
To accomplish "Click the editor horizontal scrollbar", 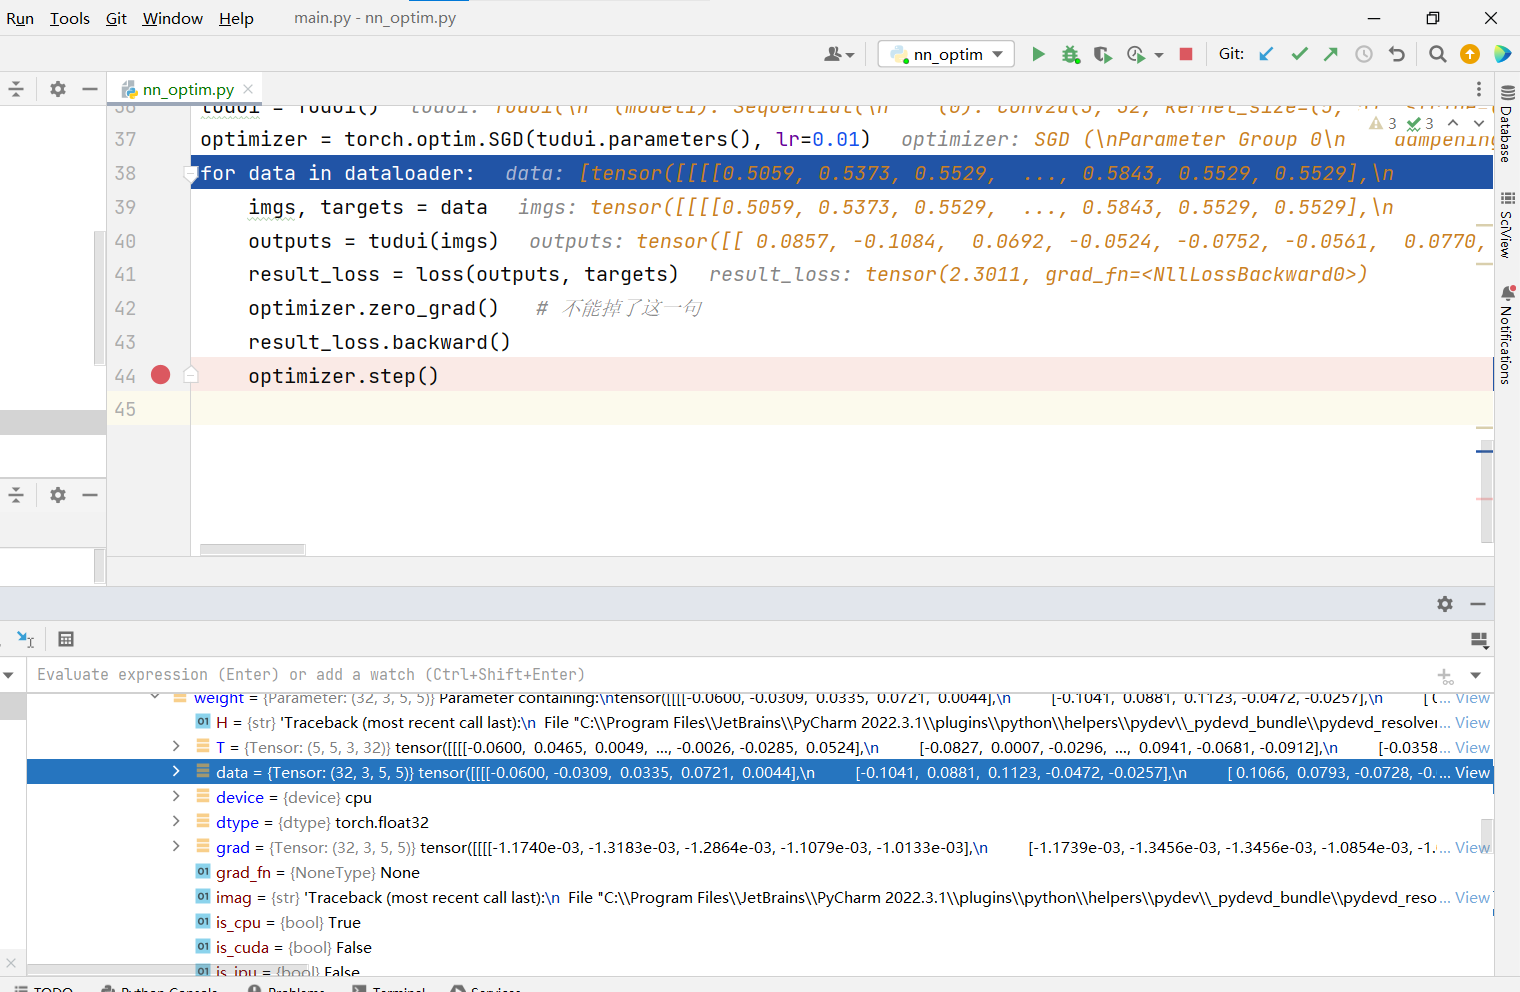I will (252, 549).
